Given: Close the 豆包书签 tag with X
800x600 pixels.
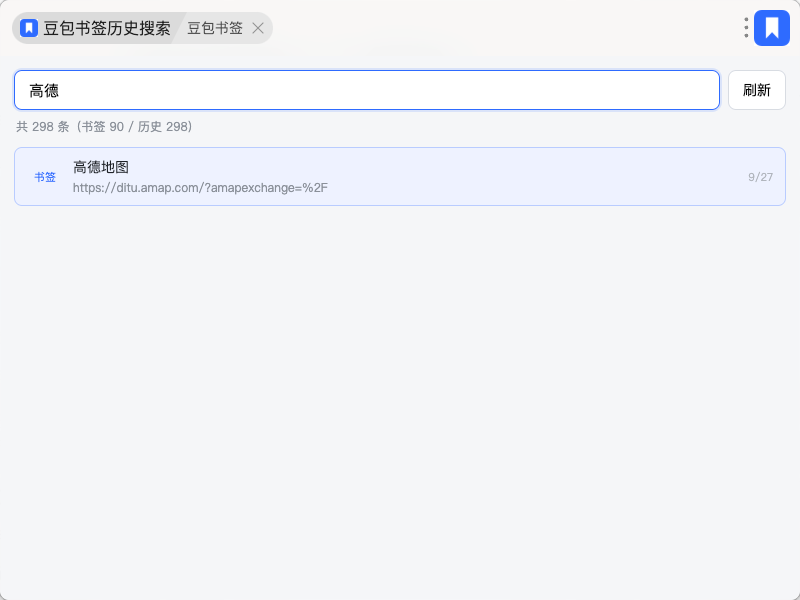Looking at the screenshot, I should 258,28.
